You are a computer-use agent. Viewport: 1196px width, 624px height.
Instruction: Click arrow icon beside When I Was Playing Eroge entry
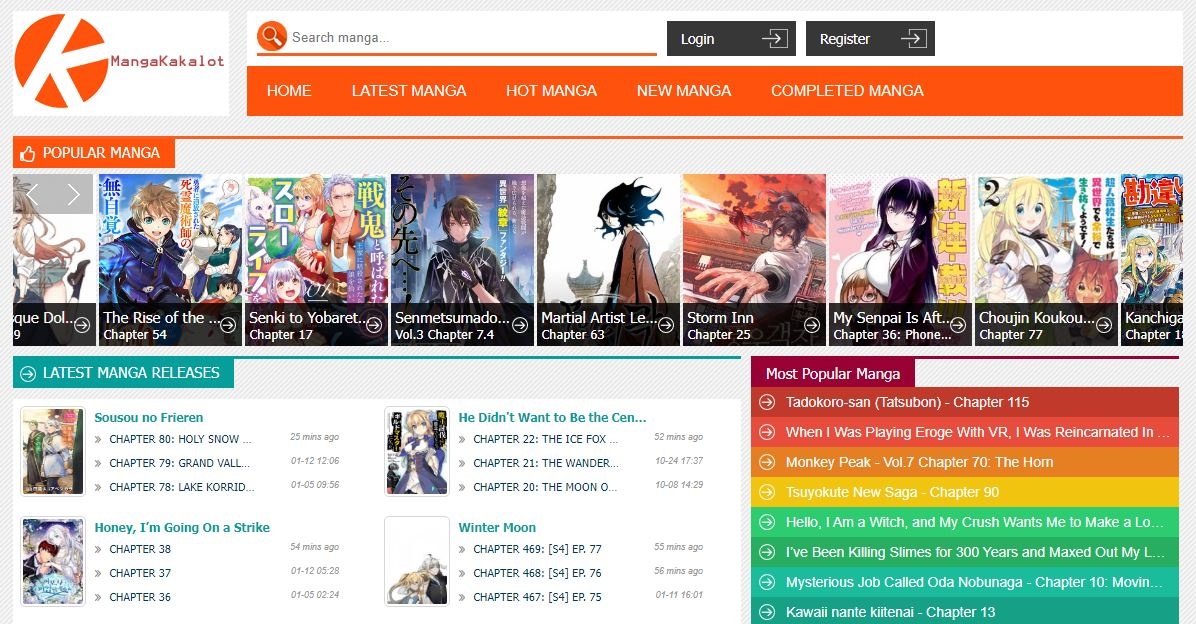pyautogui.click(x=767, y=433)
